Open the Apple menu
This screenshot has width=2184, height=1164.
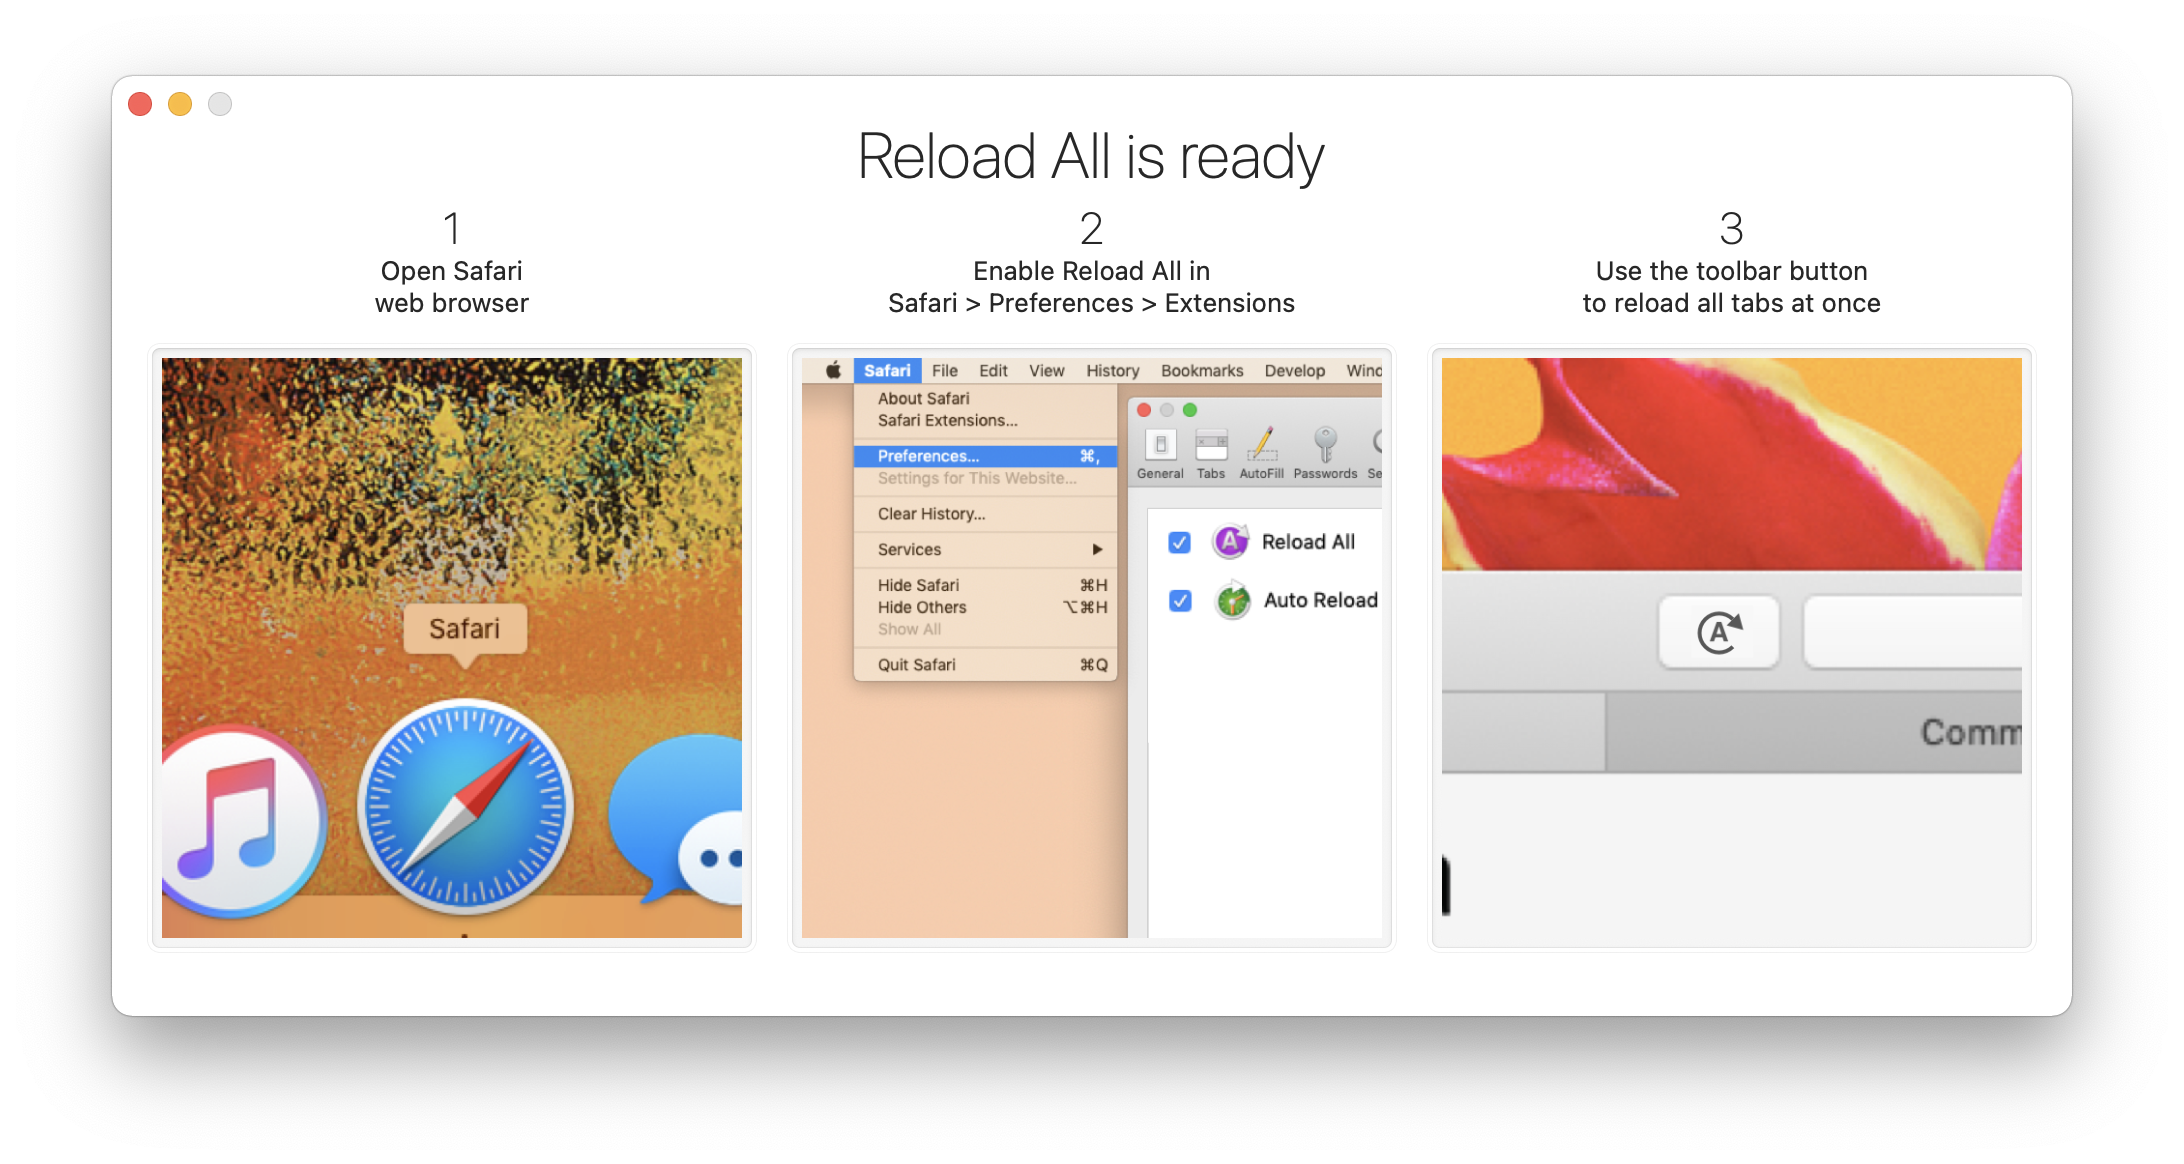(831, 370)
